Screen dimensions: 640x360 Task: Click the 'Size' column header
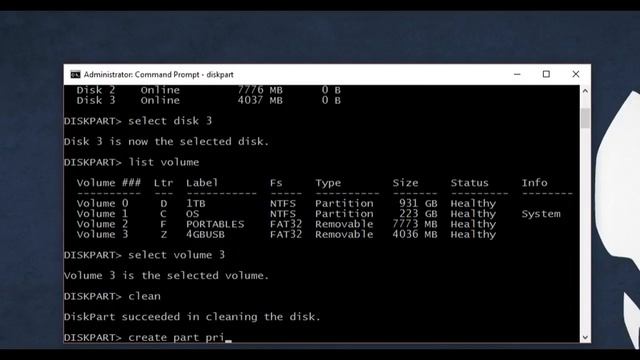pos(405,183)
